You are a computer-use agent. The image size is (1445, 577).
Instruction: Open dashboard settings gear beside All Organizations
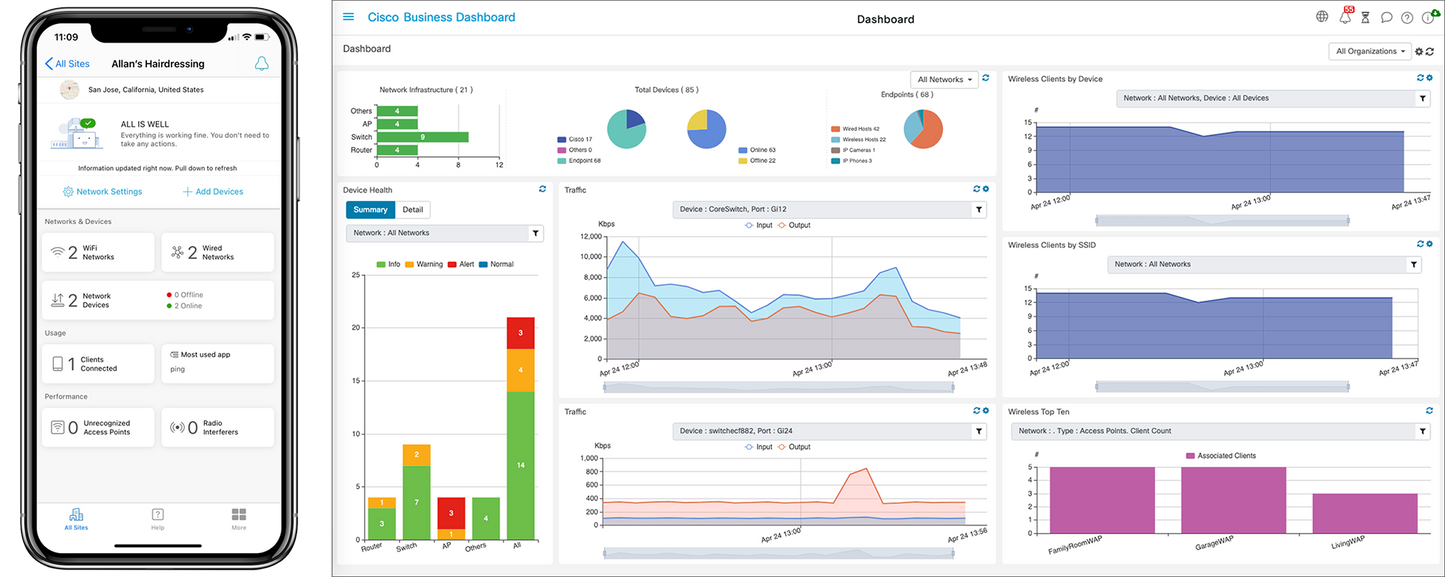(1419, 51)
